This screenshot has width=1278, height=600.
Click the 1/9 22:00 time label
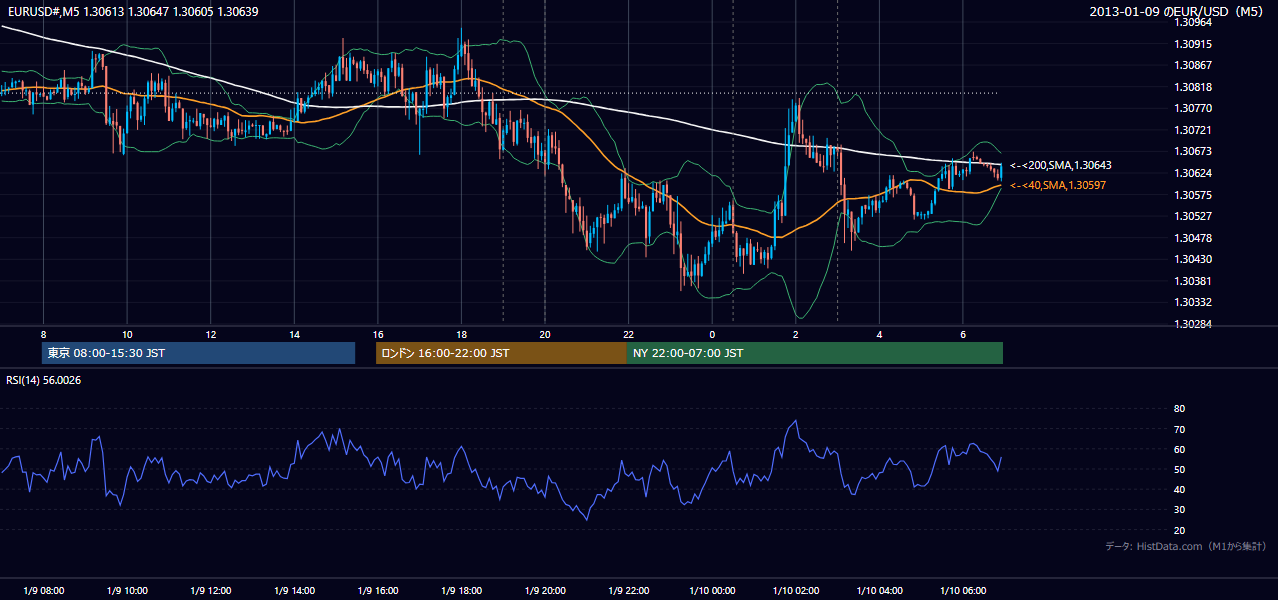pos(628,591)
